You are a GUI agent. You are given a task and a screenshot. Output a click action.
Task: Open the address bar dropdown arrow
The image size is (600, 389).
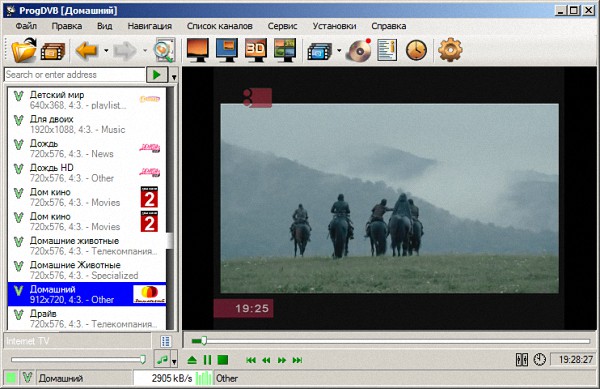coord(174,77)
